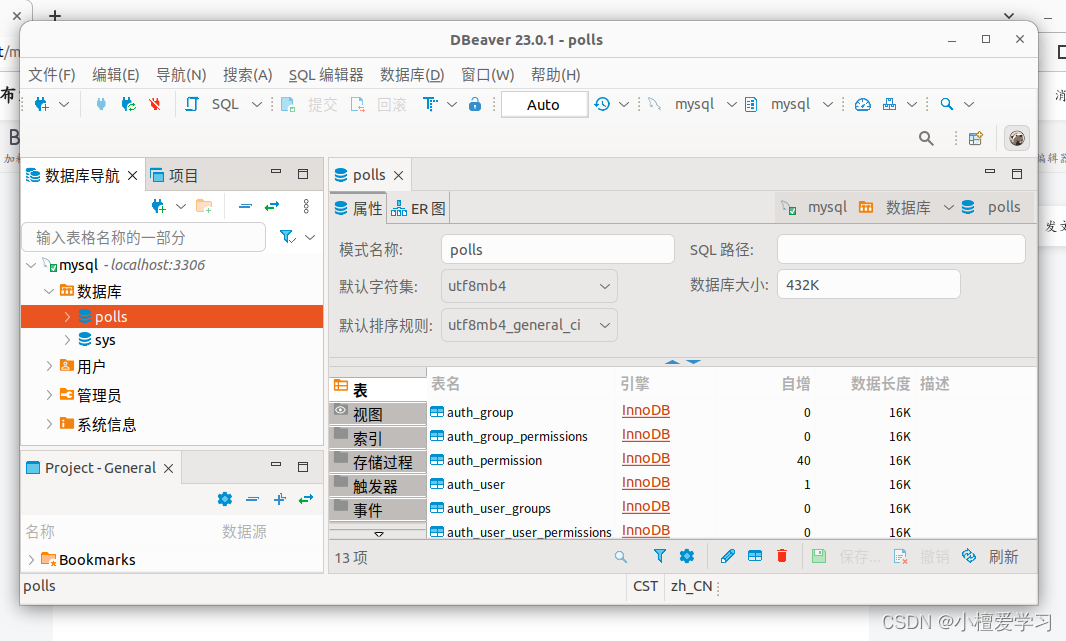Viewport: 1066px width, 641px height.
Task: Click the grey magnifier below toolbar
Action: point(926,138)
